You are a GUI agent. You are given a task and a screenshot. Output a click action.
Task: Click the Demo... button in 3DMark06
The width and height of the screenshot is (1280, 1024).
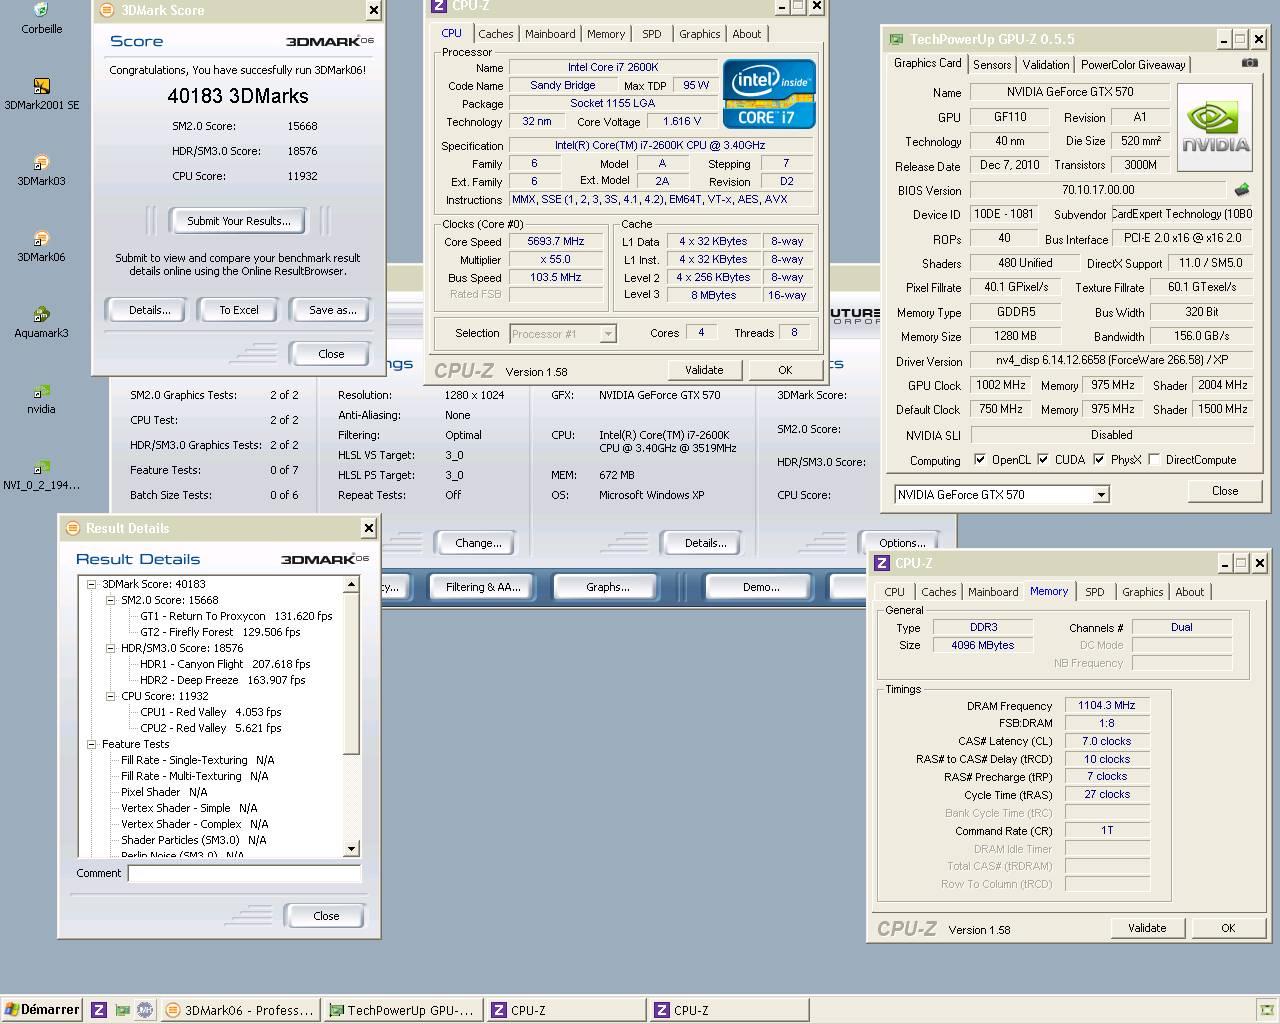coord(761,587)
